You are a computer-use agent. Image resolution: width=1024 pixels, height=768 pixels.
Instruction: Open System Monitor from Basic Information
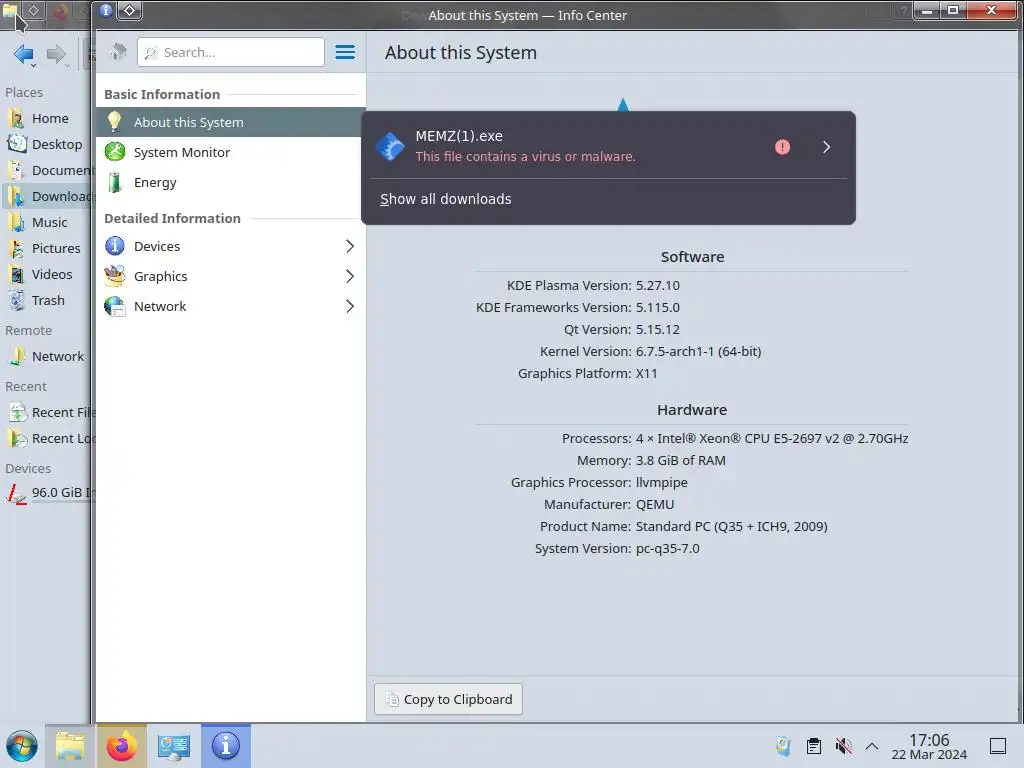pos(231,152)
